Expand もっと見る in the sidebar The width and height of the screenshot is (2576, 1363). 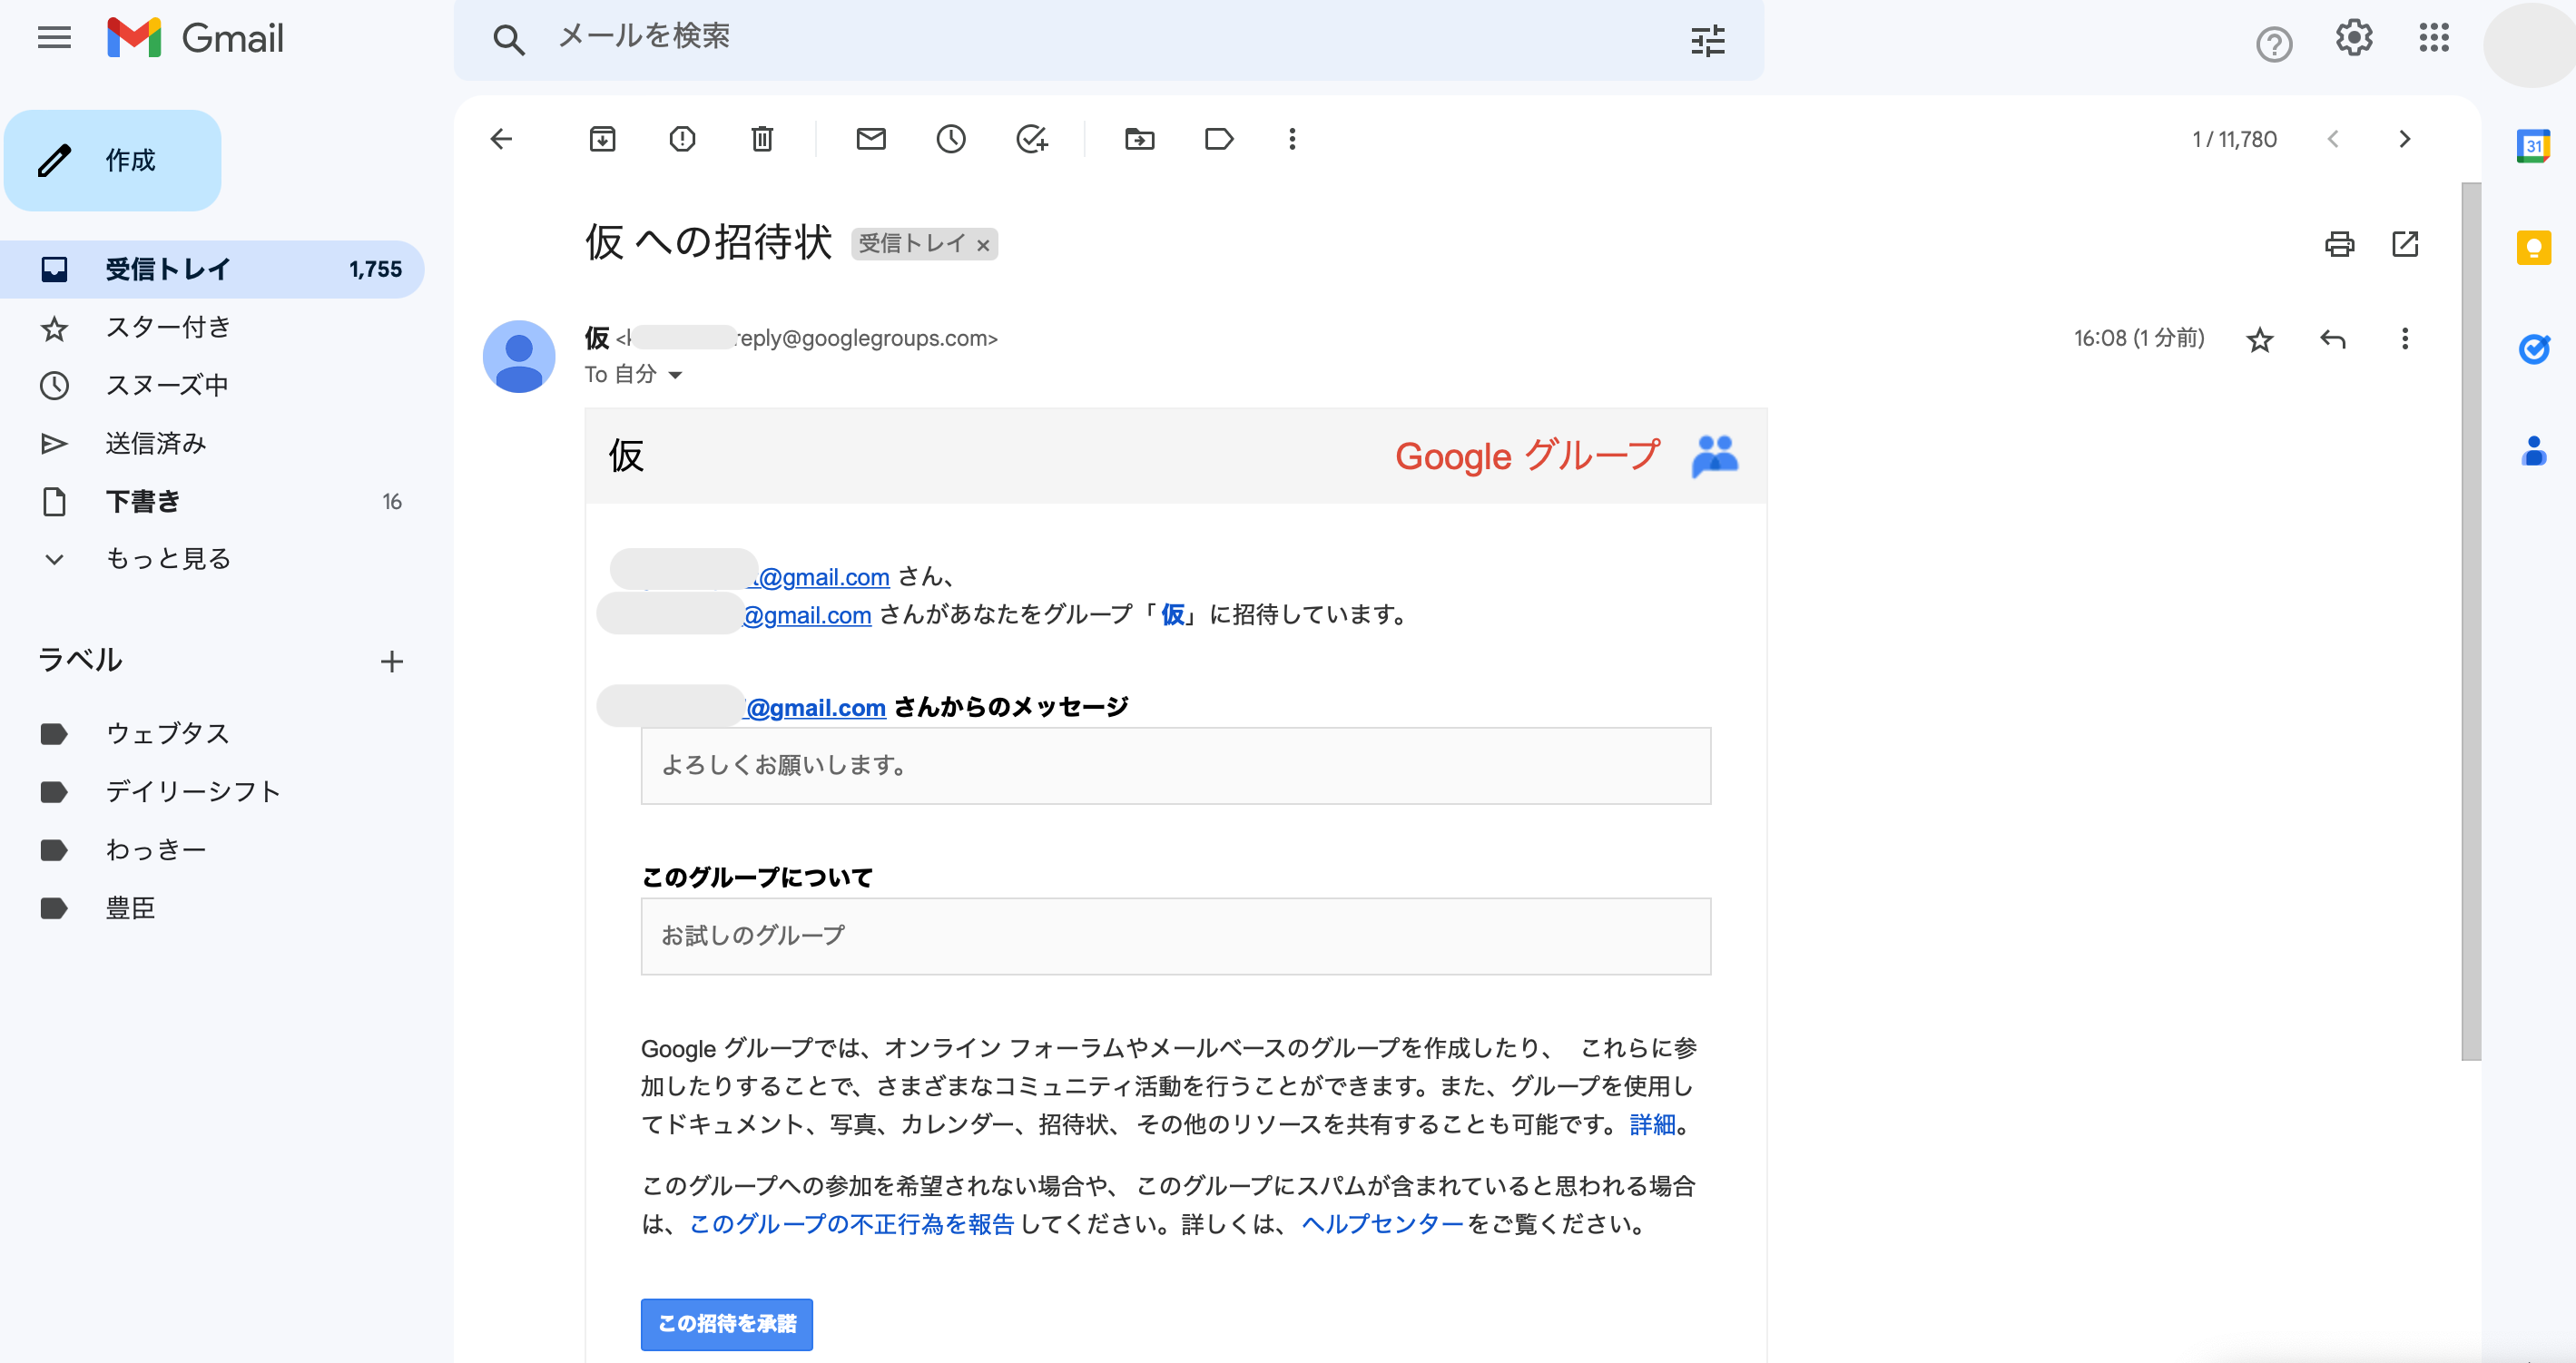168,558
